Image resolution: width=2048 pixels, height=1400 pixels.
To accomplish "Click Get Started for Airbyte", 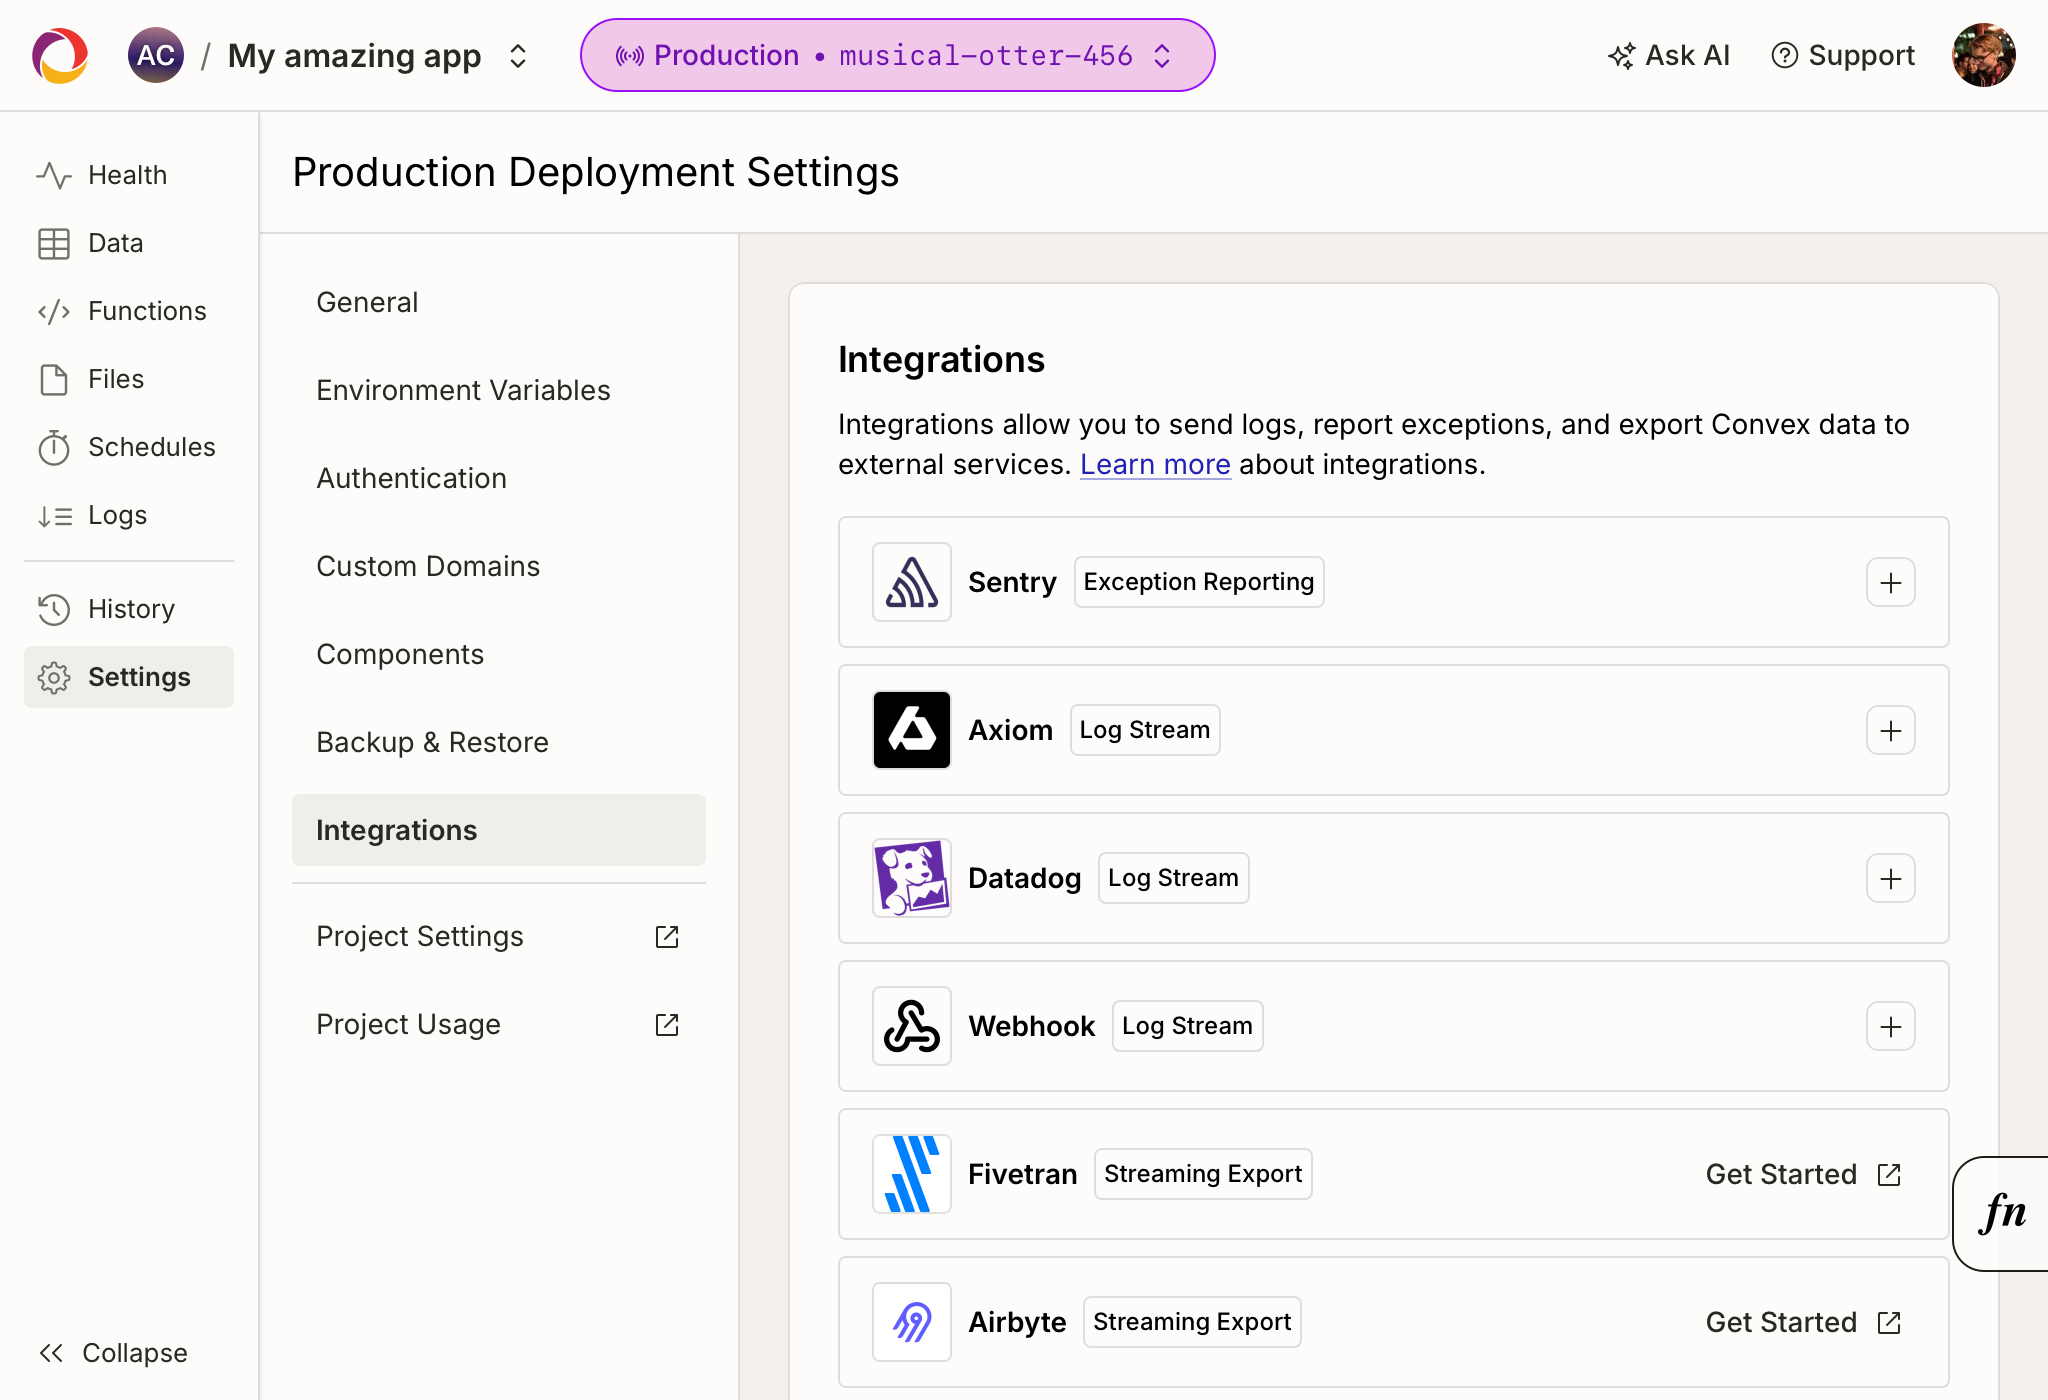I will 1803,1322.
